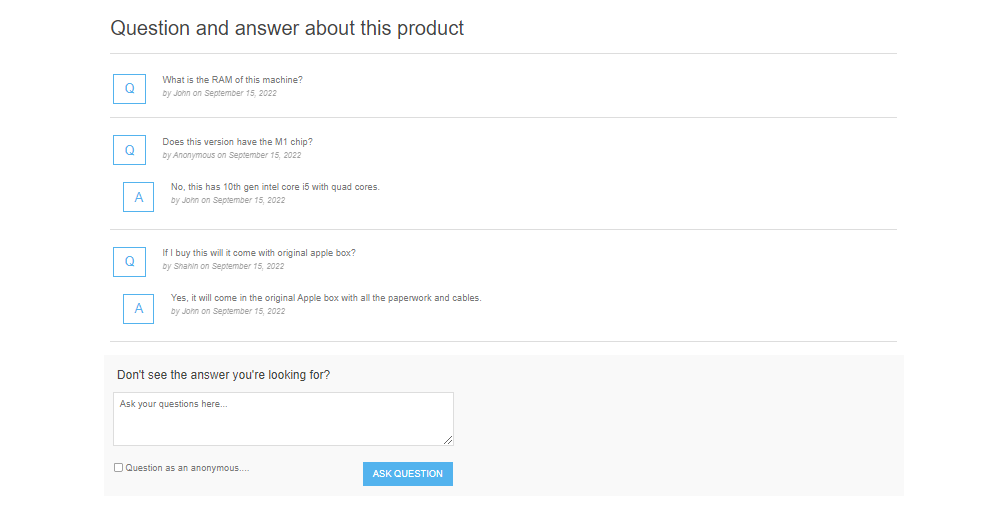Click the 'by Shahin' author line
The height and width of the screenshot is (527, 990).
coord(223,266)
